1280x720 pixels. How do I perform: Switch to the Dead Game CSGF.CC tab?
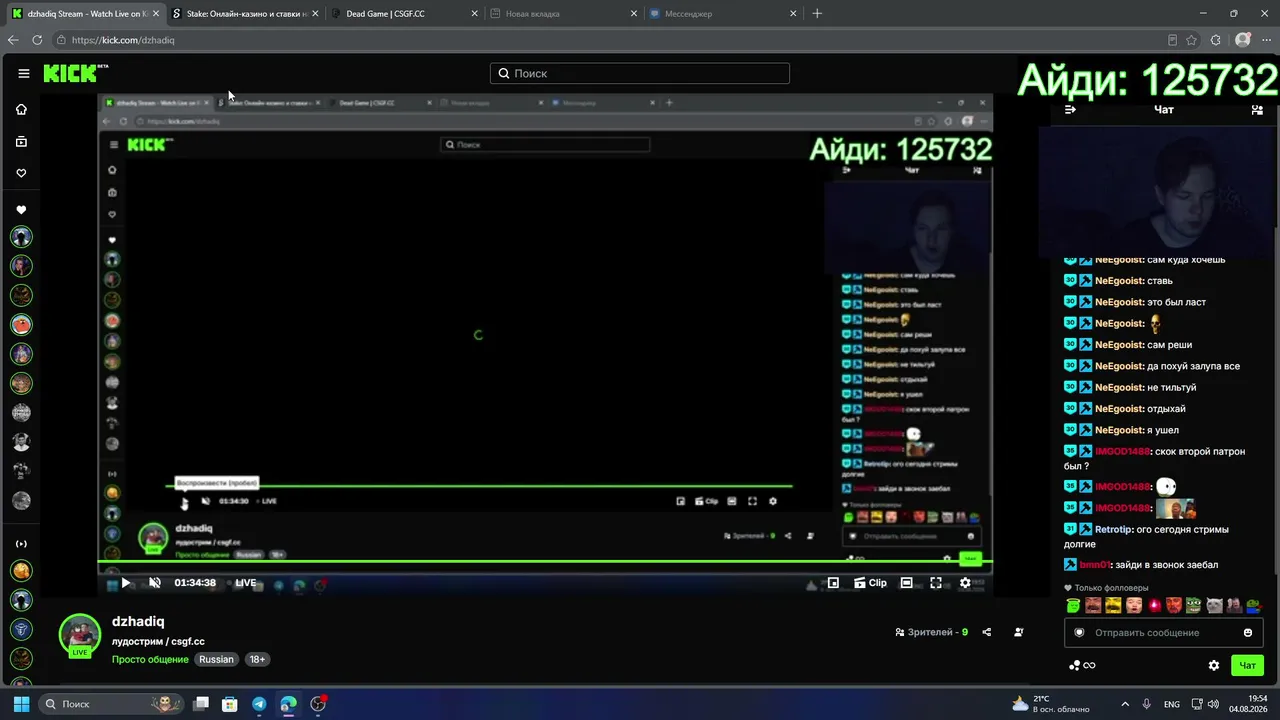click(x=404, y=14)
